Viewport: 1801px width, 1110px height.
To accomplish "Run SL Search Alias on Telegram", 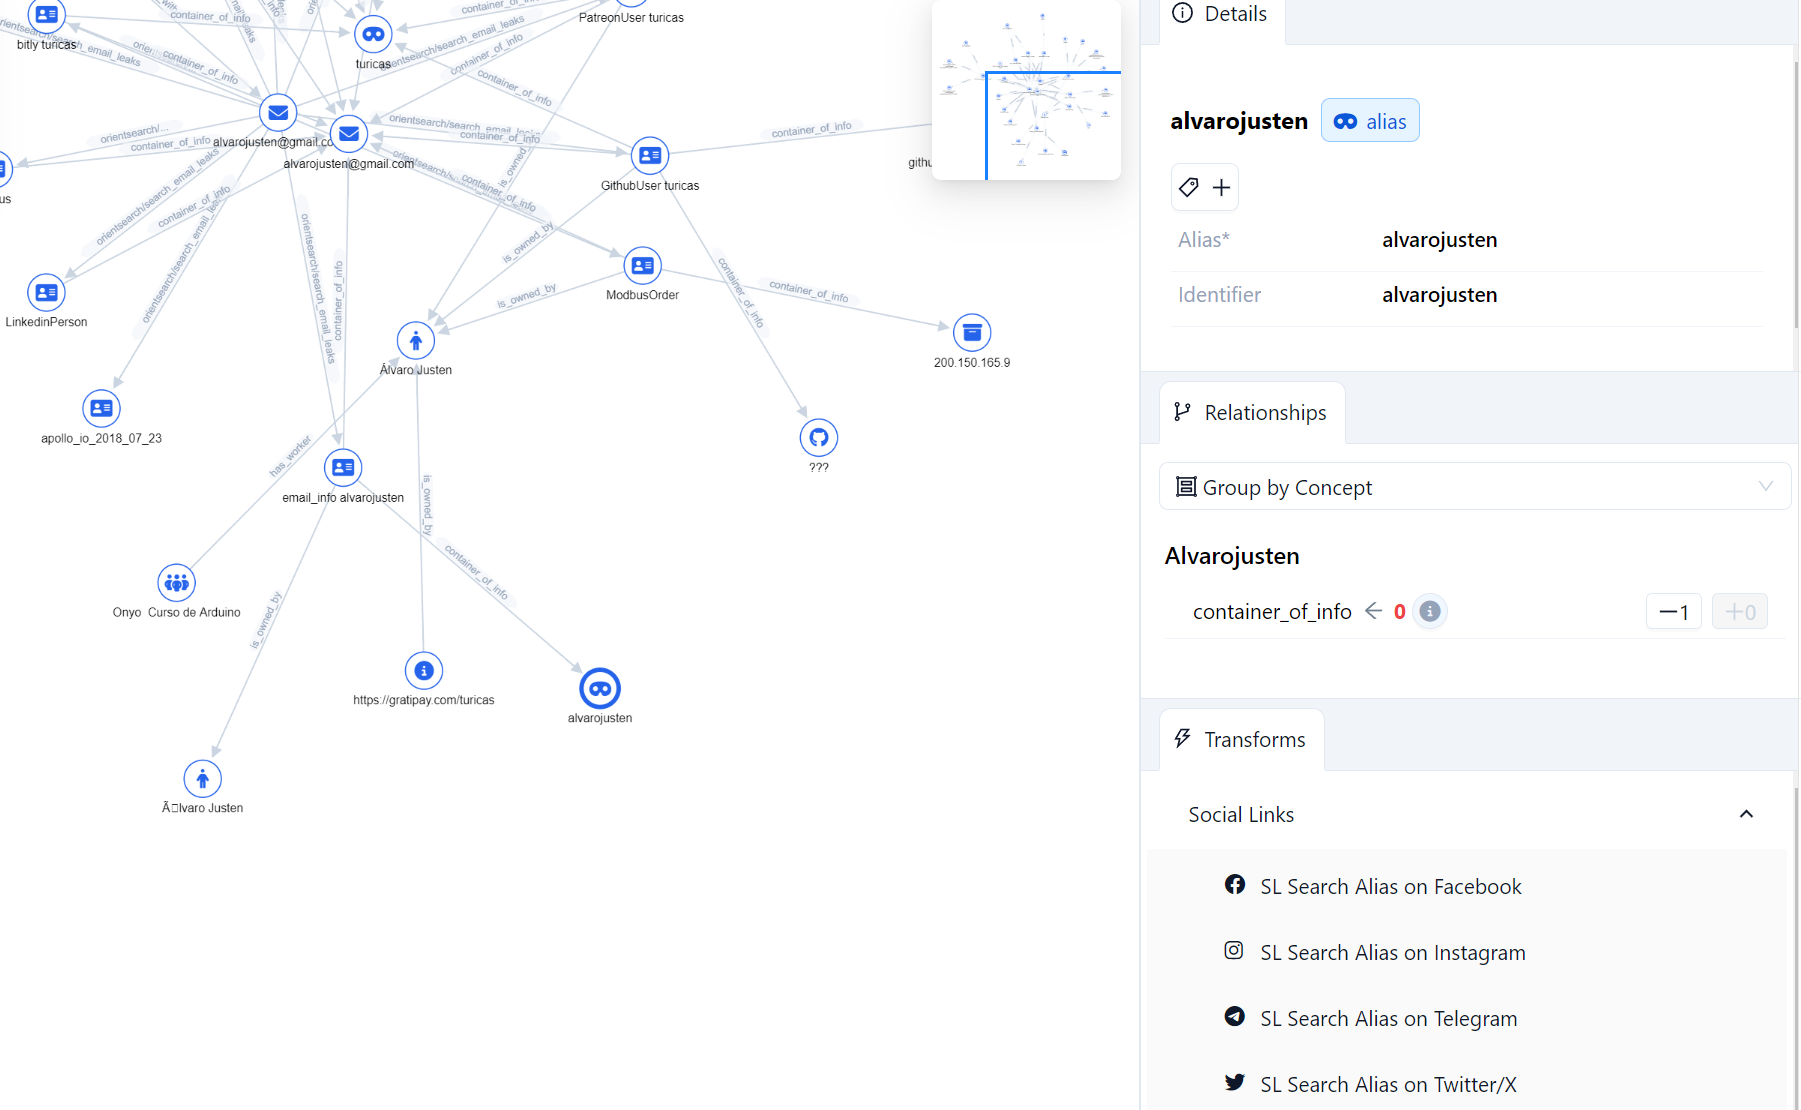I will (1388, 1019).
